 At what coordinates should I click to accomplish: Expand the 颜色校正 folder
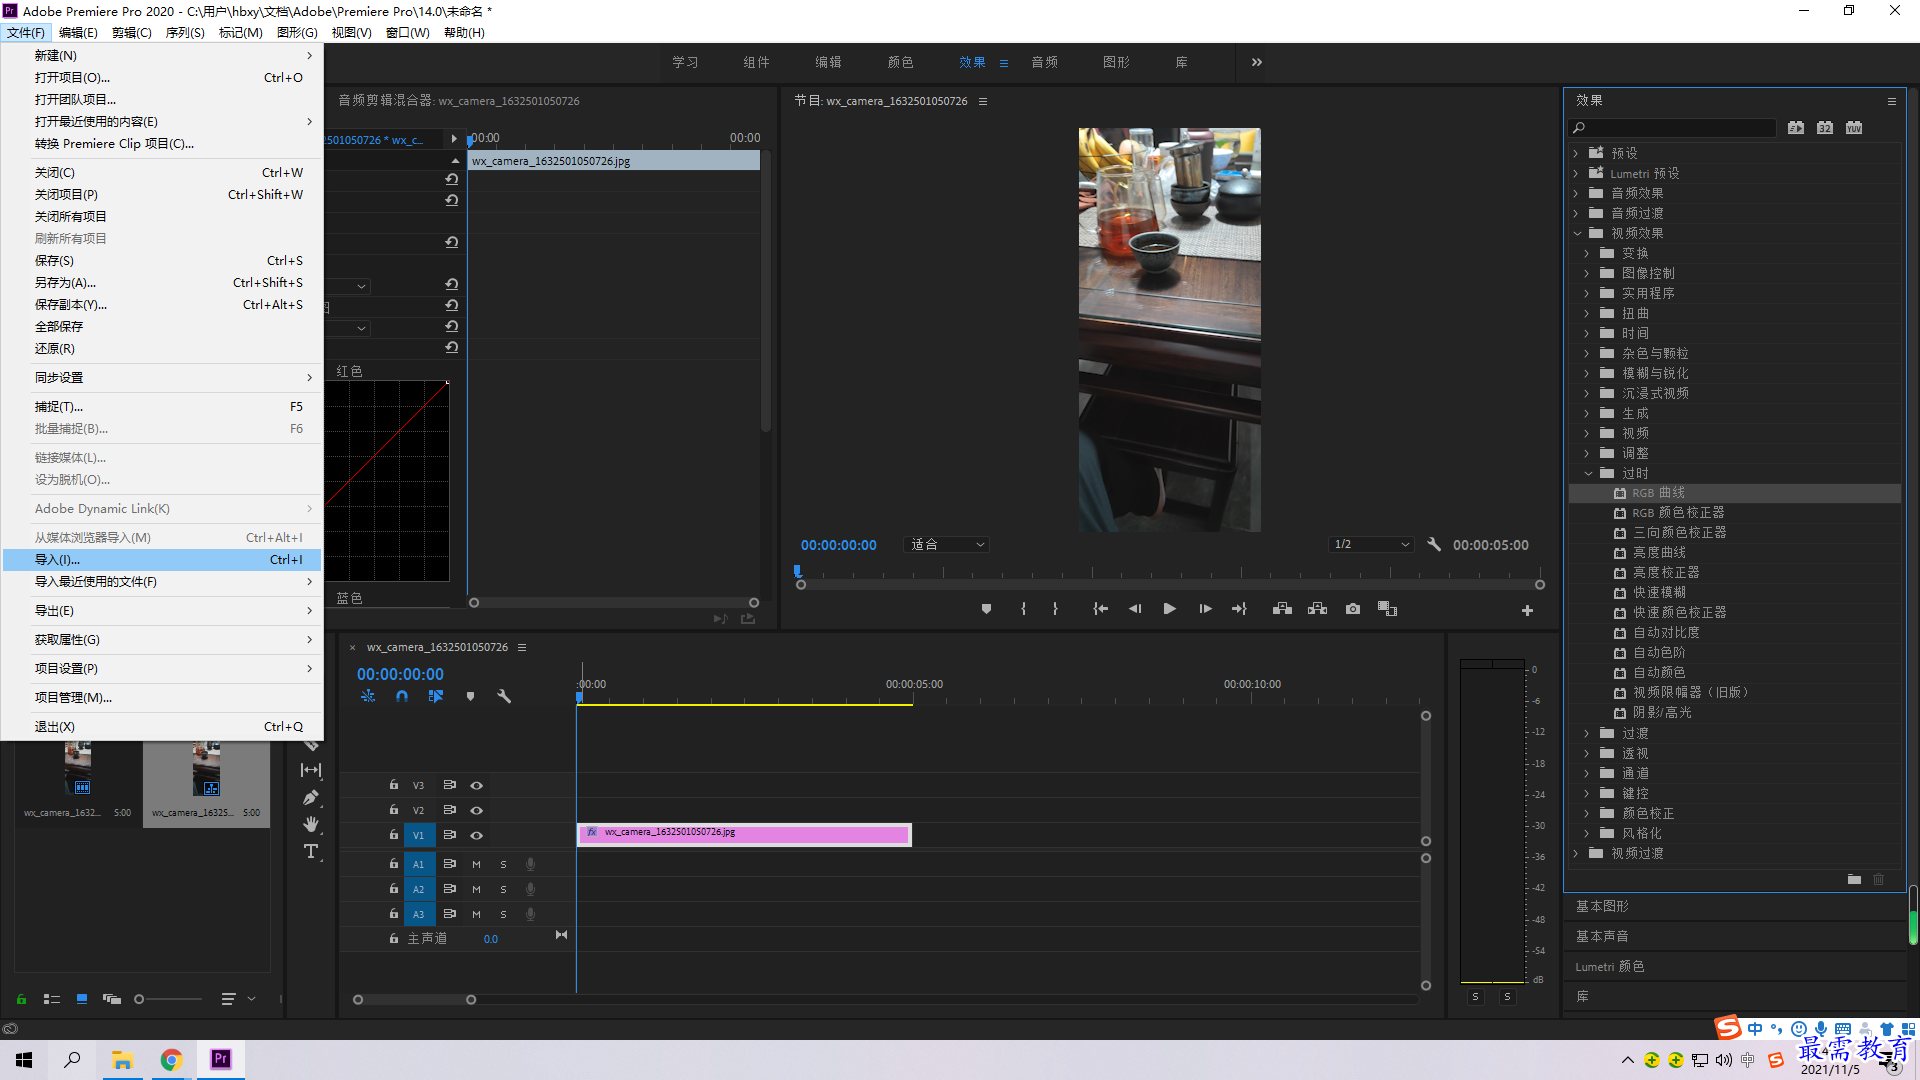(x=1587, y=813)
